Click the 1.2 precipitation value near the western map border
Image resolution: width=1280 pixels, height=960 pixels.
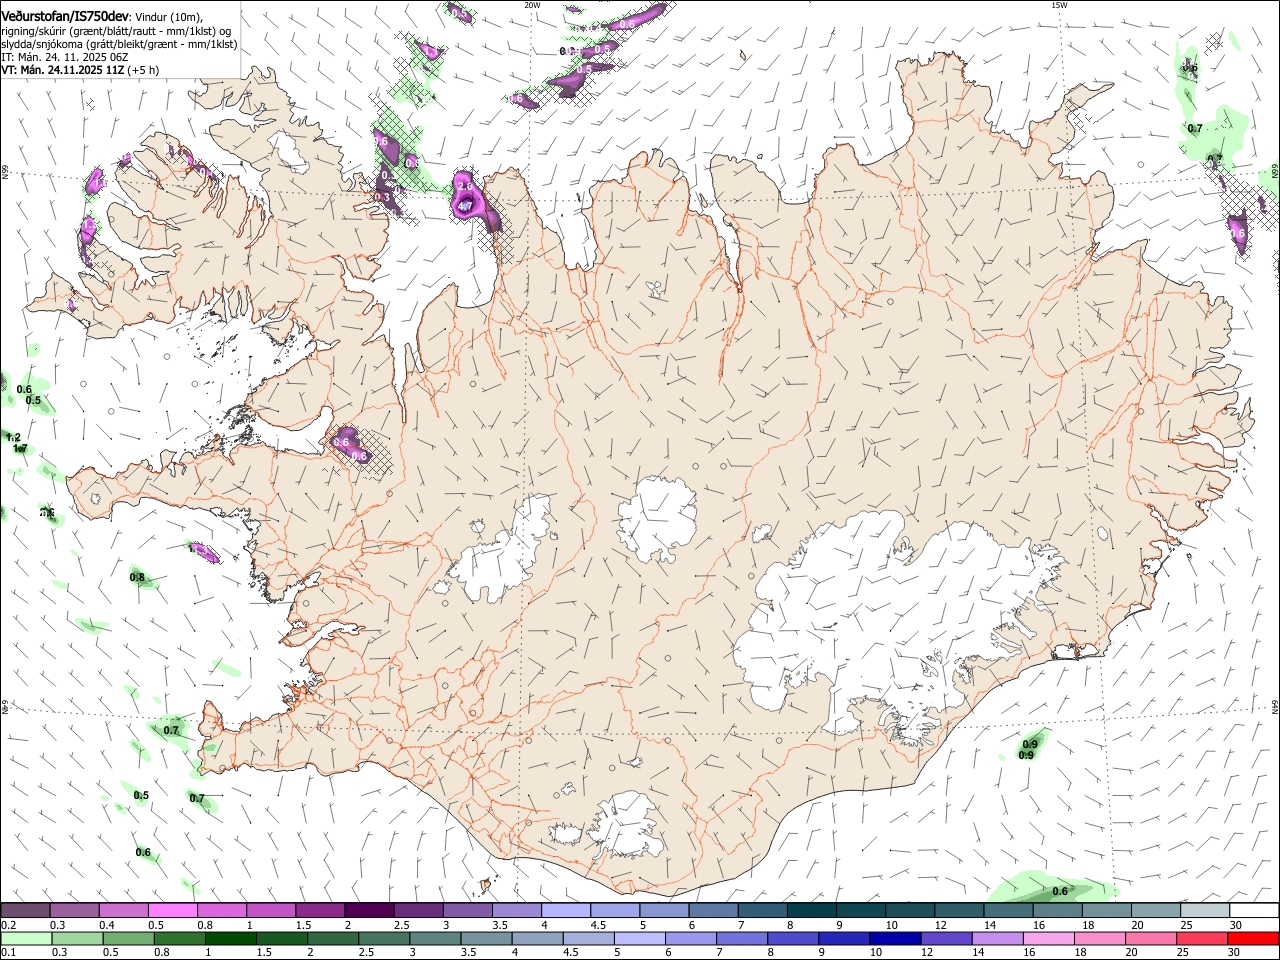pos(13,437)
